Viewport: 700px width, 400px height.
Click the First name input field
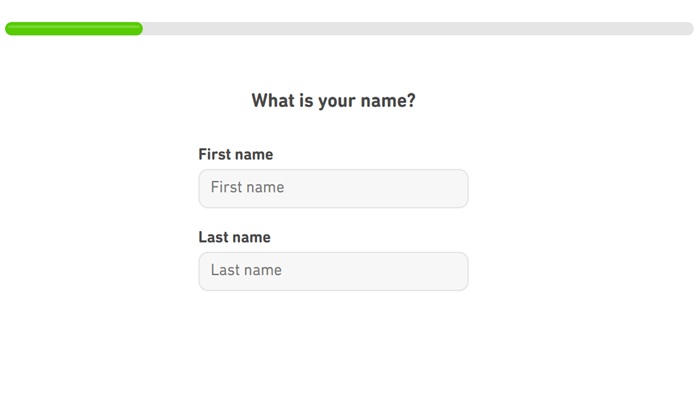(333, 188)
